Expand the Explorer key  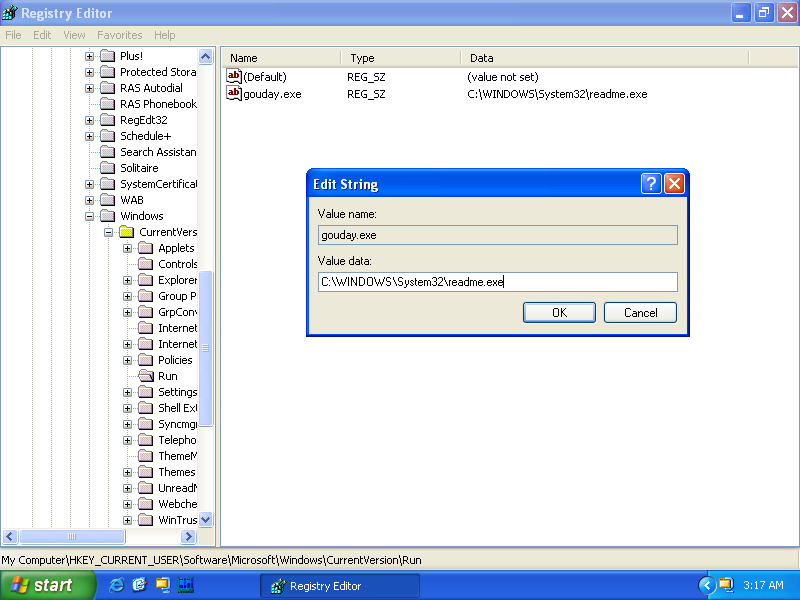pyautogui.click(x=128, y=280)
